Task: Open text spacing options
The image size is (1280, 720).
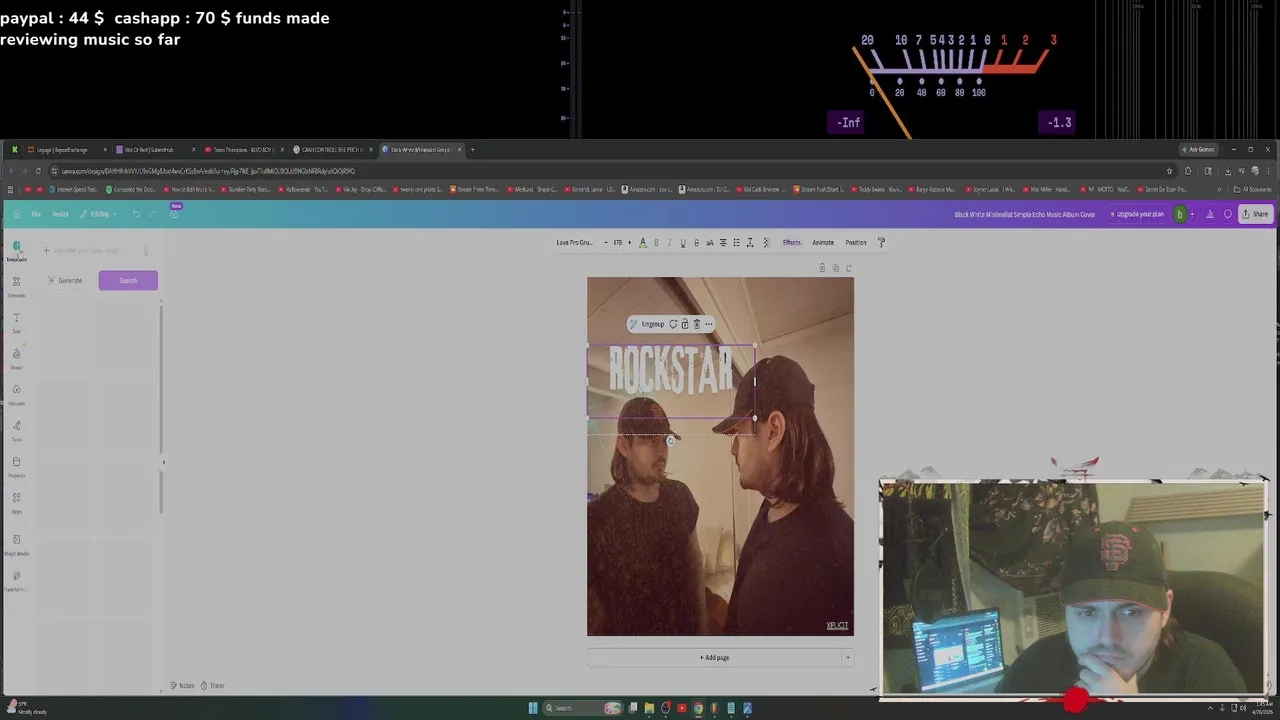Action: point(750,242)
